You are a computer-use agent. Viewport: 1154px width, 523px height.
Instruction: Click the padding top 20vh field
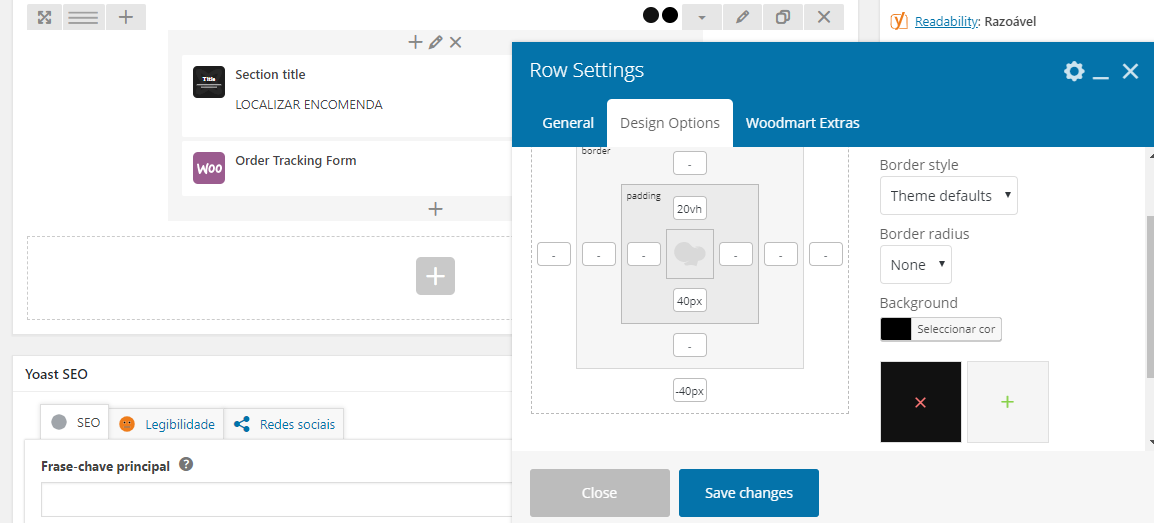click(689, 209)
